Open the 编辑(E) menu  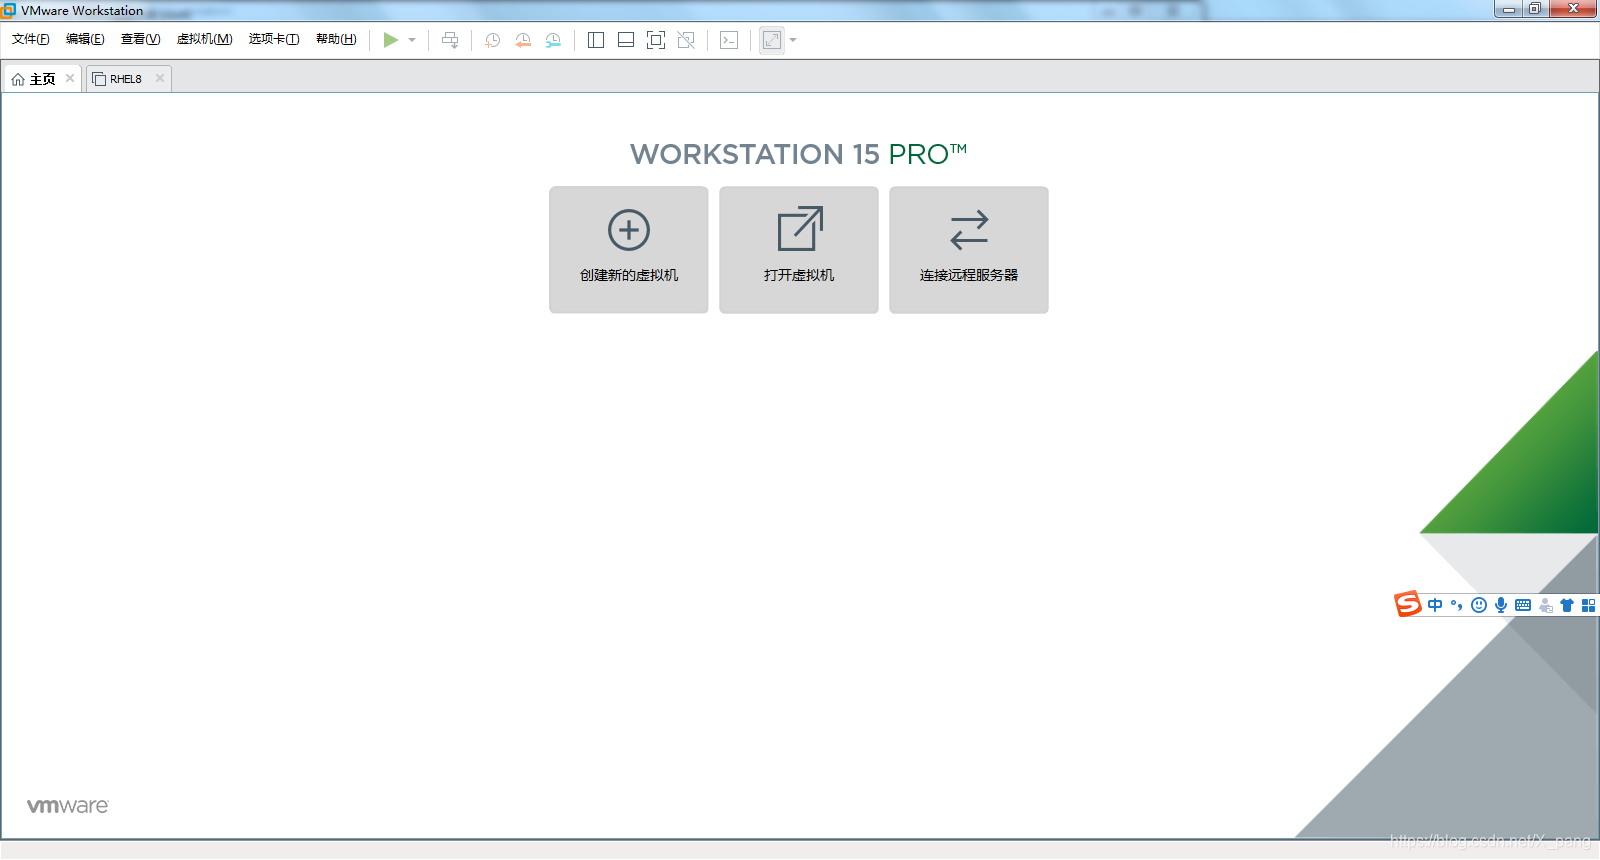[x=85, y=39]
